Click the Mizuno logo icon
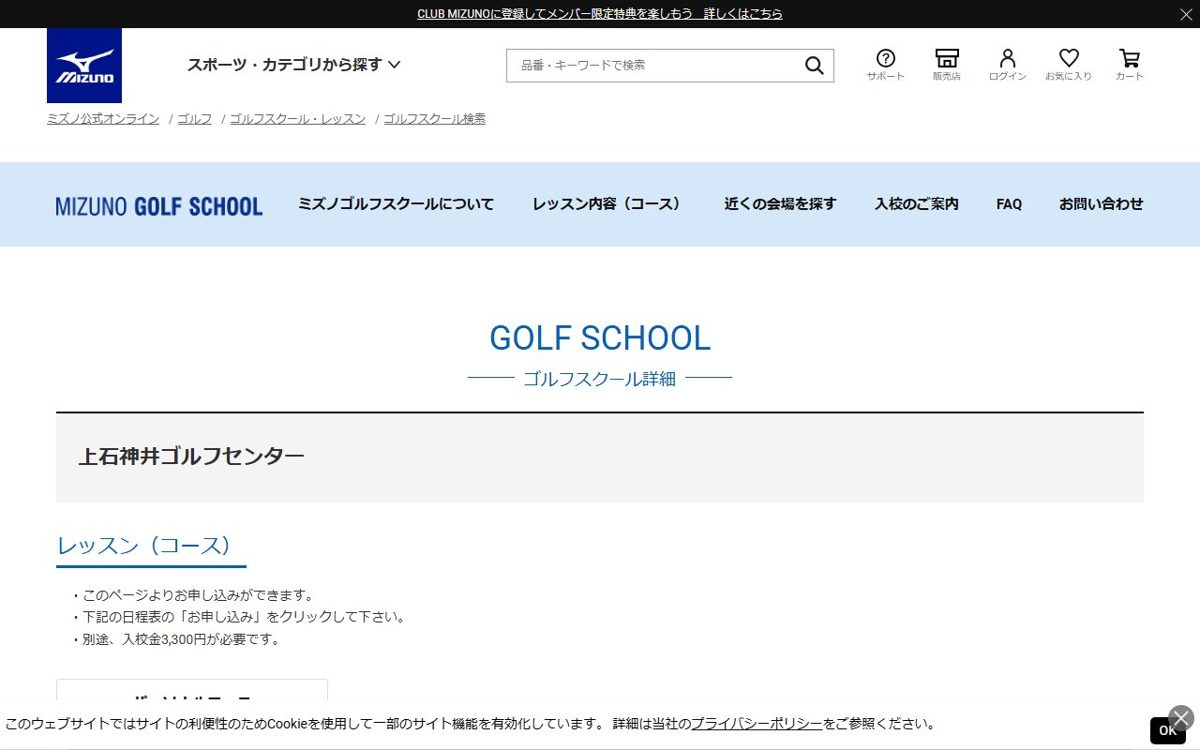Screen dimensions: 1200x750 pyautogui.click(x=84, y=65)
